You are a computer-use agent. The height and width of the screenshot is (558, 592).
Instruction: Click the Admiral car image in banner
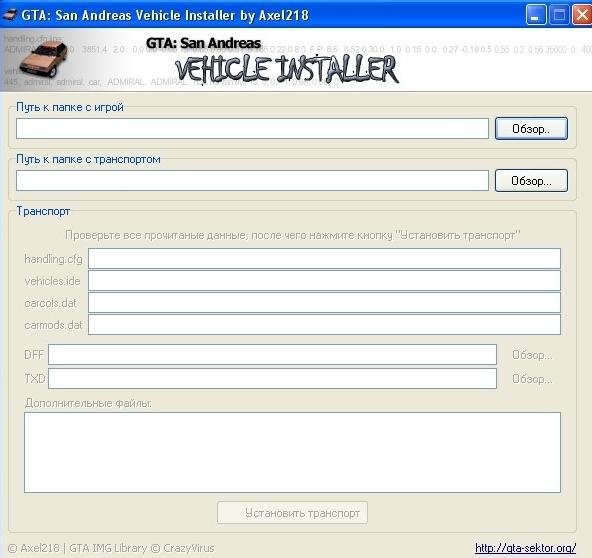[44, 60]
